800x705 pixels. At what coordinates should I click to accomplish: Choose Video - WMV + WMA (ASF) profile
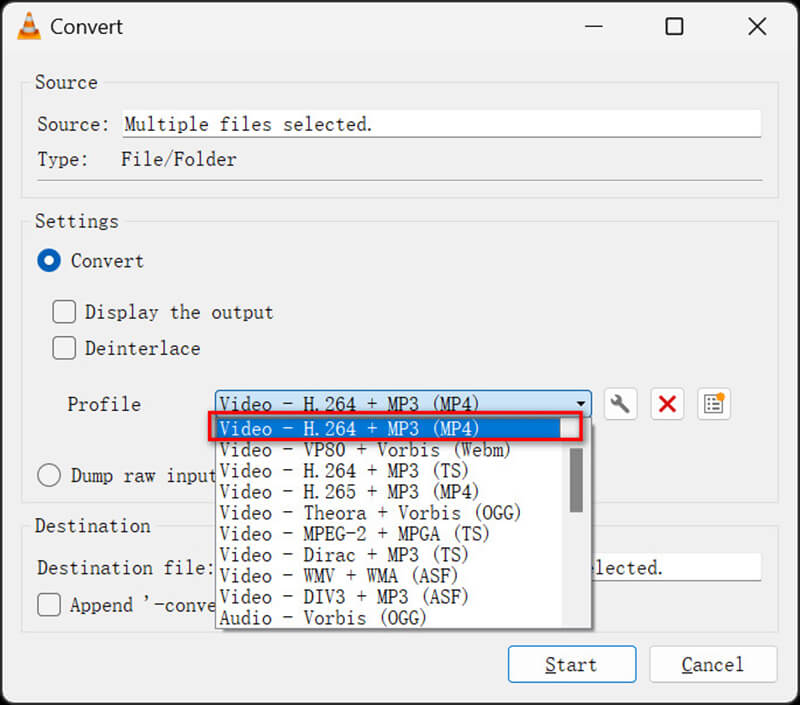pyautogui.click(x=391, y=576)
